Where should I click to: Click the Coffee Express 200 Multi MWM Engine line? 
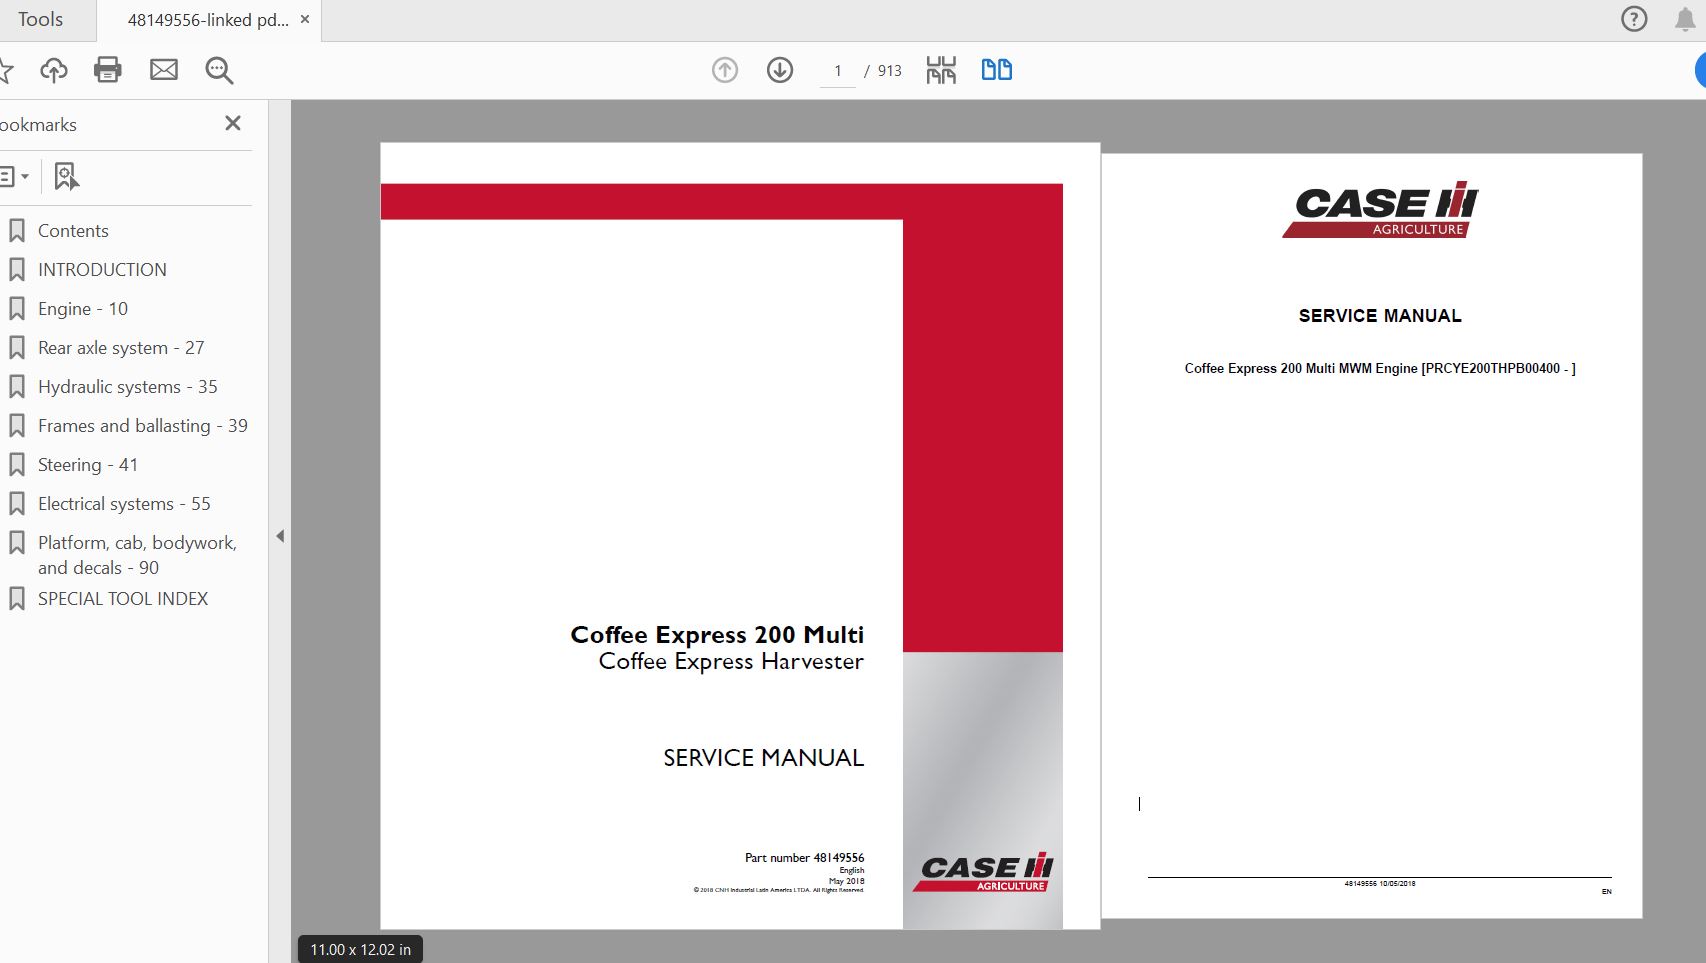[x=1380, y=369]
